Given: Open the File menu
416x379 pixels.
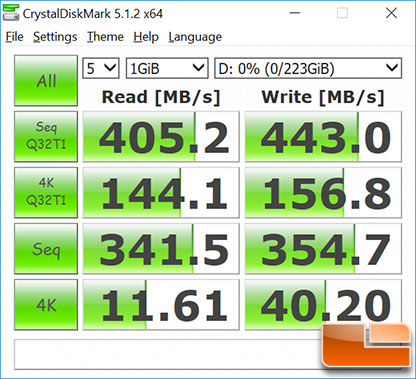Looking at the screenshot, I should (x=14, y=37).
